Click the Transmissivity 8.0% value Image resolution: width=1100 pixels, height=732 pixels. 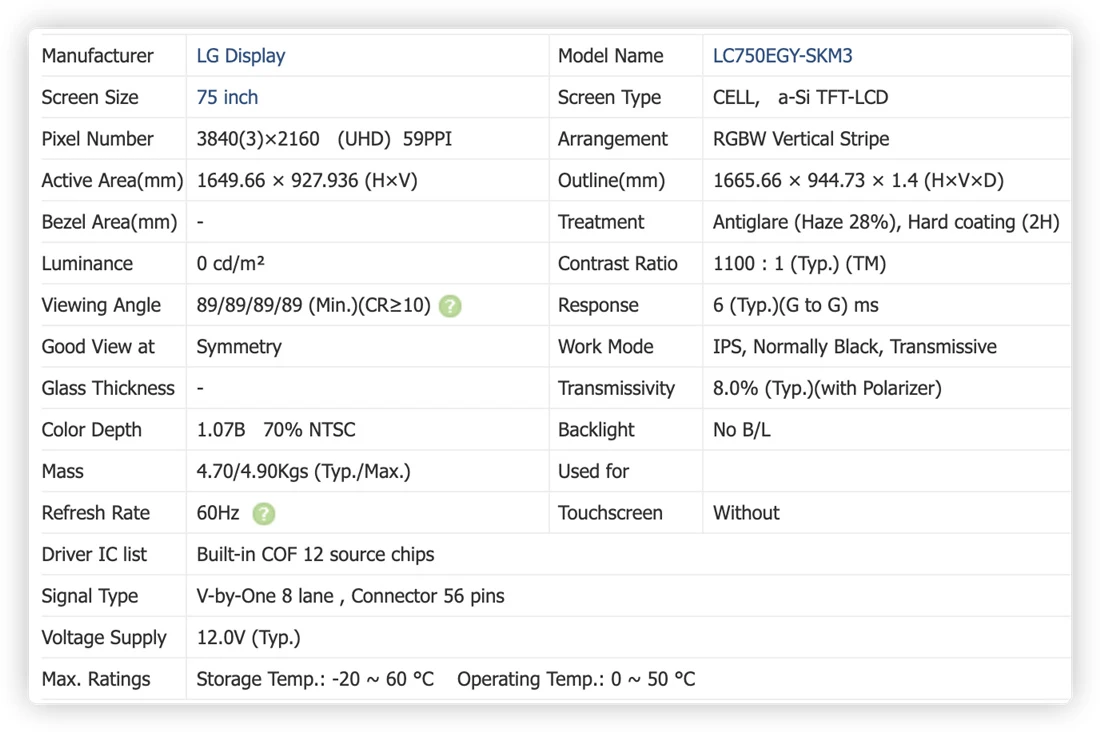[827, 388]
